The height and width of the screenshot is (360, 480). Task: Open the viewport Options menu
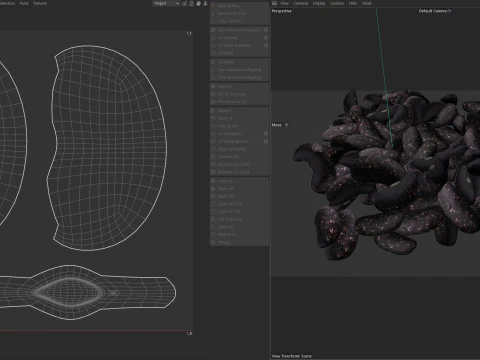337,3
